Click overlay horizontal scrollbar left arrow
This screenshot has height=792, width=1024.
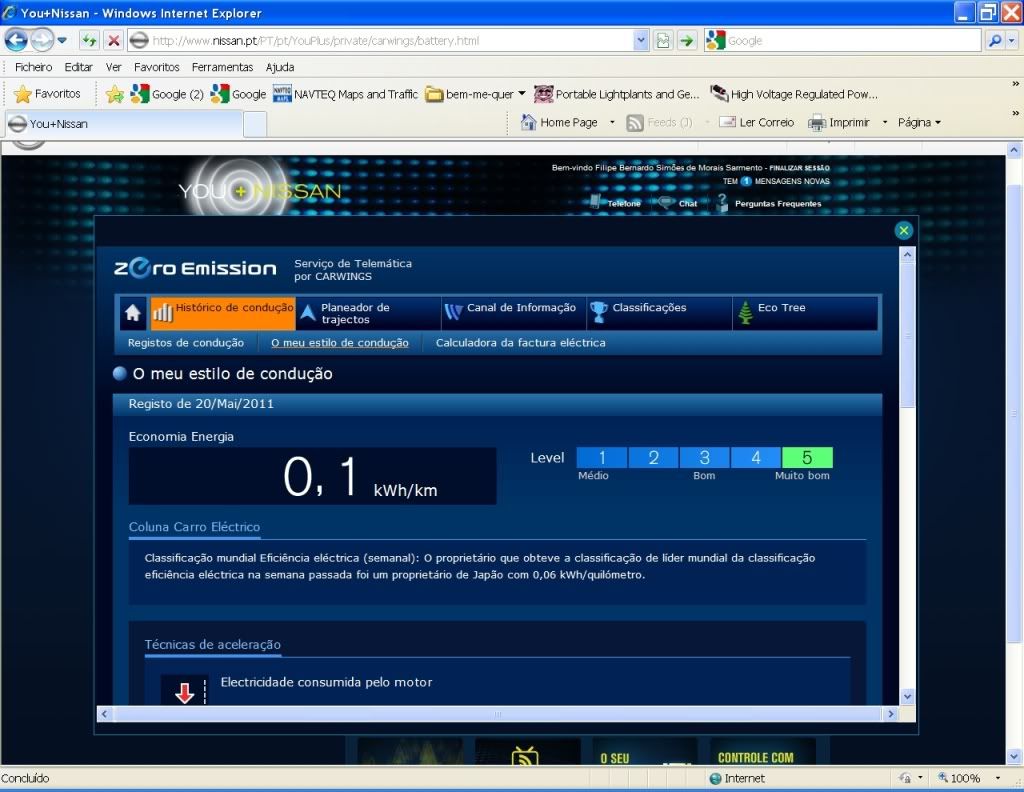pyautogui.click(x=104, y=714)
